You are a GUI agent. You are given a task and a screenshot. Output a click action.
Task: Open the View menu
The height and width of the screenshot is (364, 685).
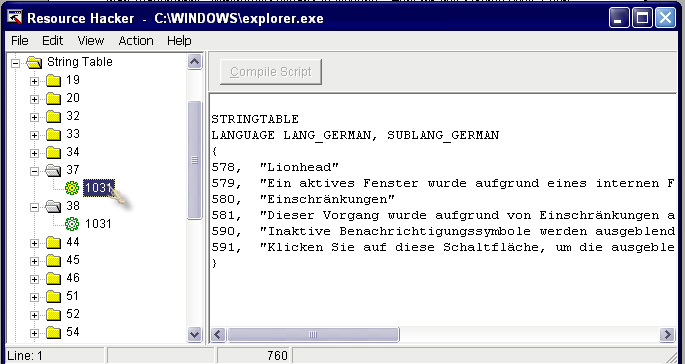91,41
